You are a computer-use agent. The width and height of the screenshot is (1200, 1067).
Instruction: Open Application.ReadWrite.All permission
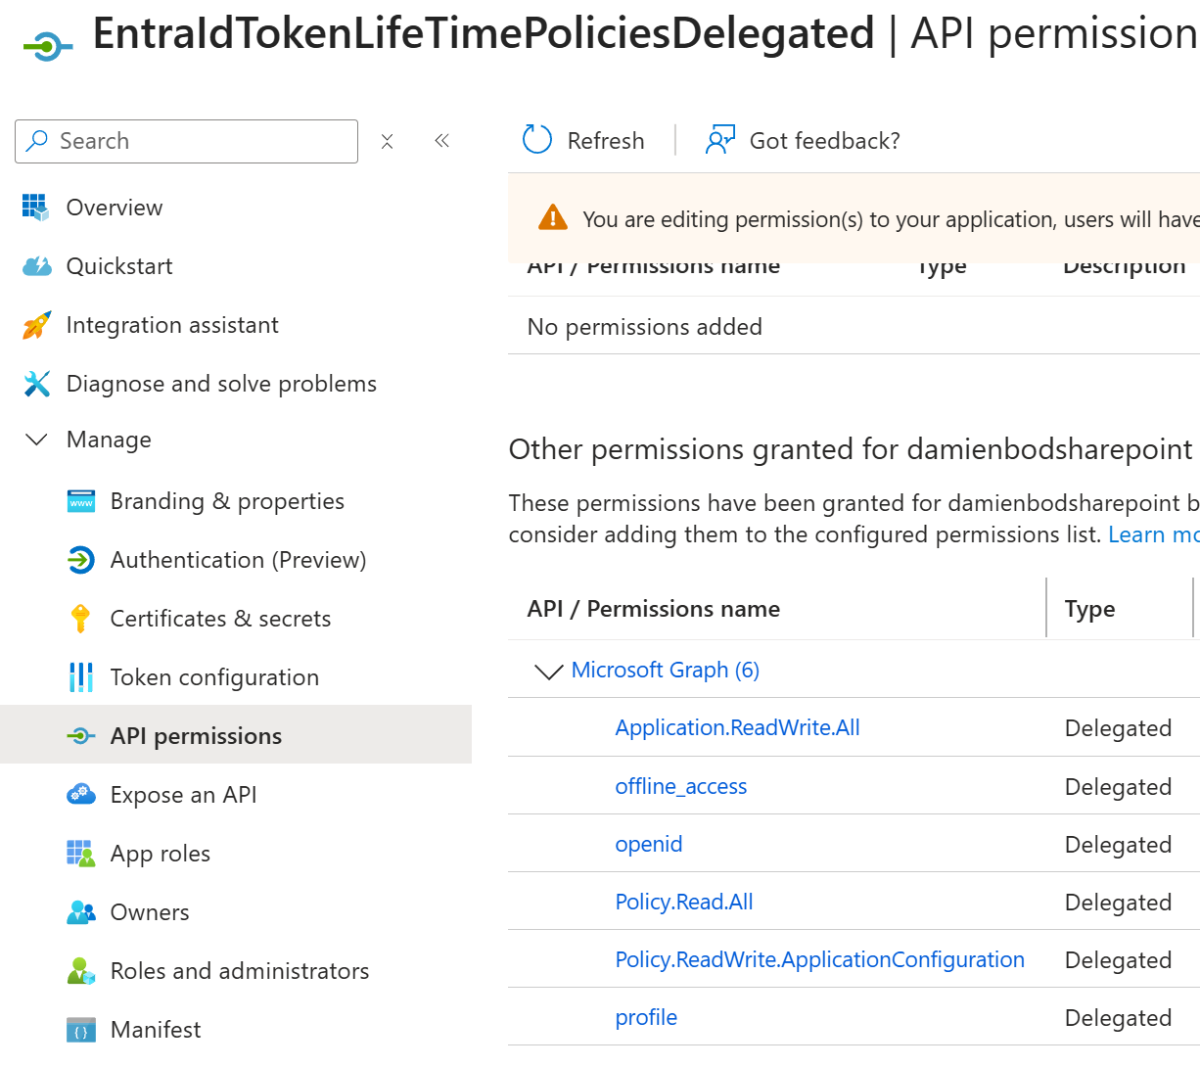(x=737, y=728)
